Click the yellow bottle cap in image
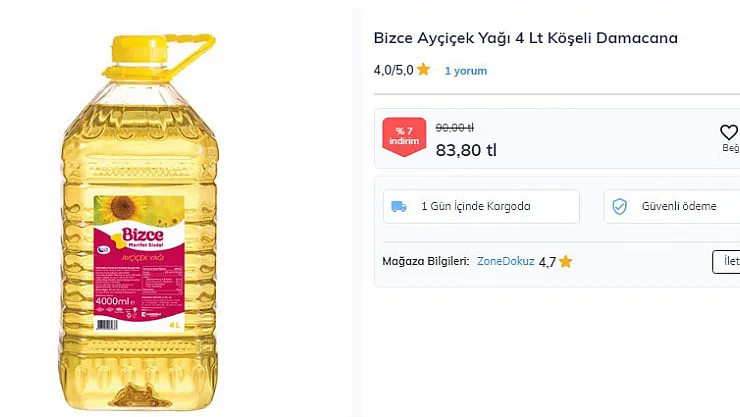 [139, 50]
